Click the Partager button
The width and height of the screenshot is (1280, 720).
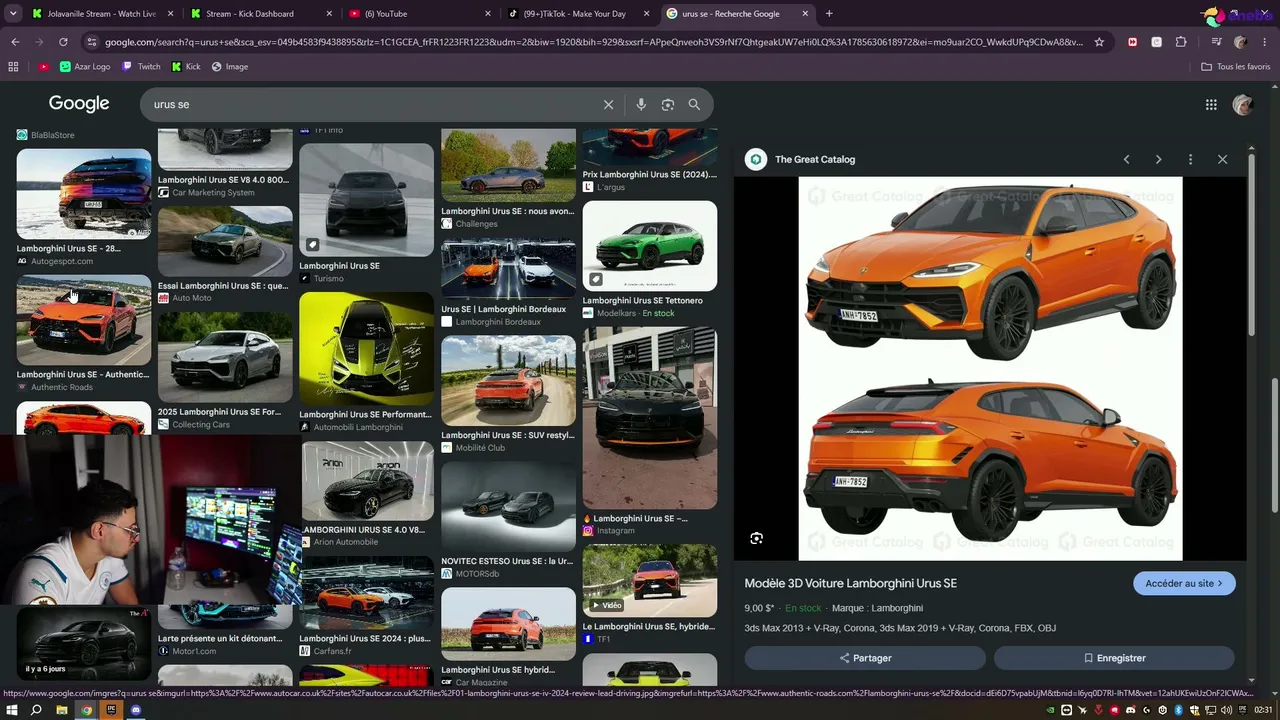pyautogui.click(x=865, y=658)
